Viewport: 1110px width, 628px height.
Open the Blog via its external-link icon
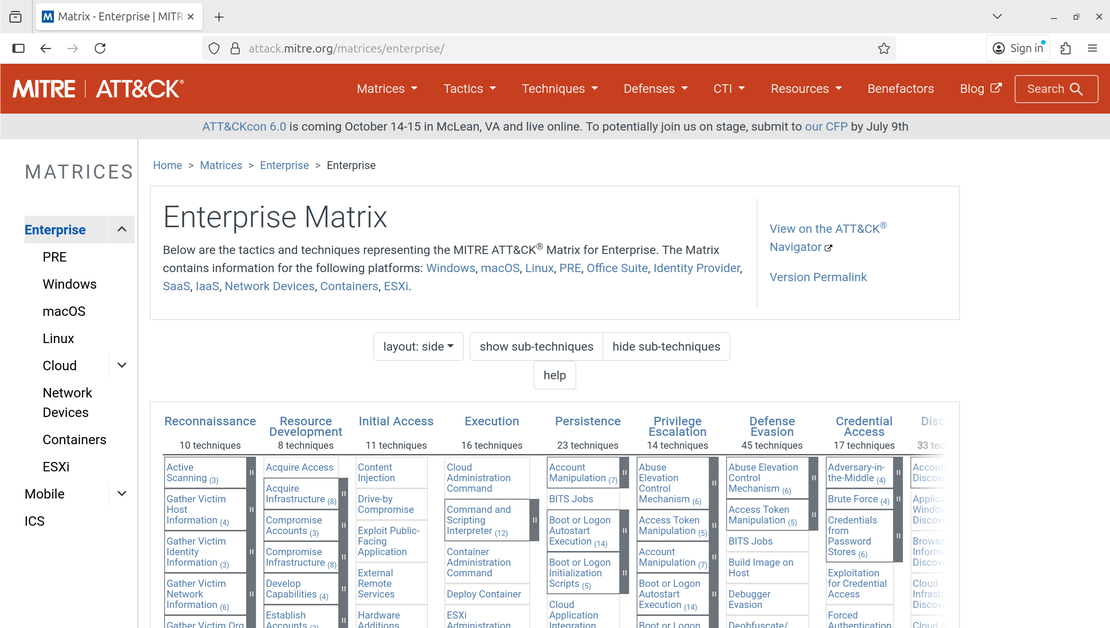click(x=994, y=88)
